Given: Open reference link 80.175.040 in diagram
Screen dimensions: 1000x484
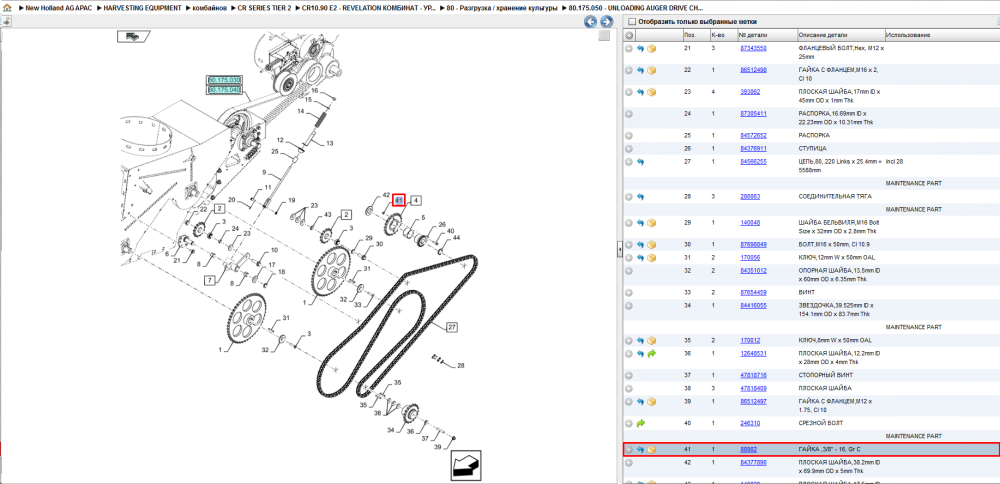Looking at the screenshot, I should pyautogui.click(x=224, y=90).
